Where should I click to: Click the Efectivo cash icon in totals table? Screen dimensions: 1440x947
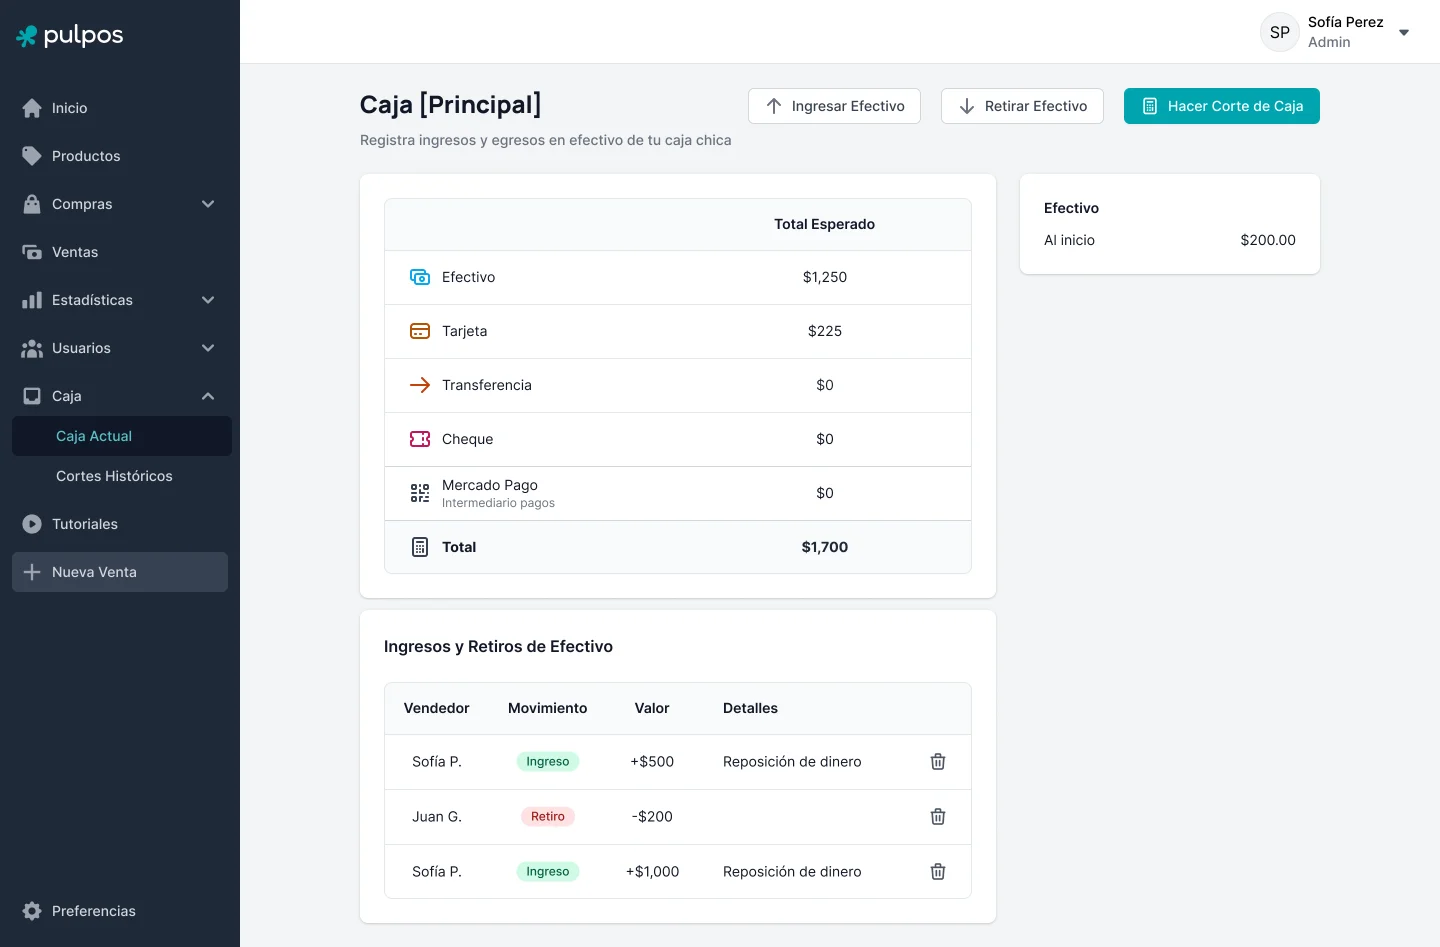[x=420, y=277]
